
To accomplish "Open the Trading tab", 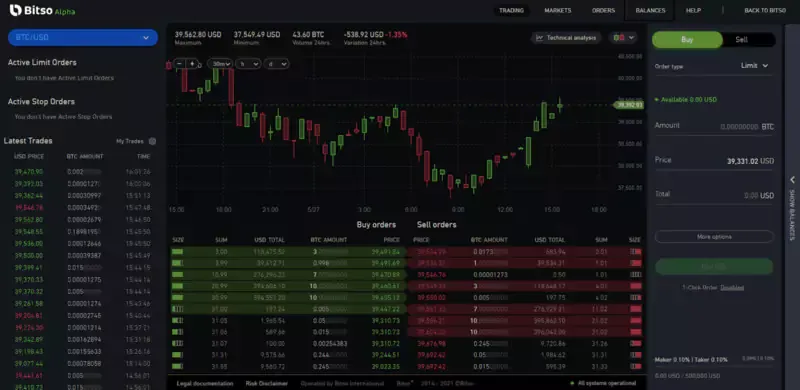I will point(512,10).
